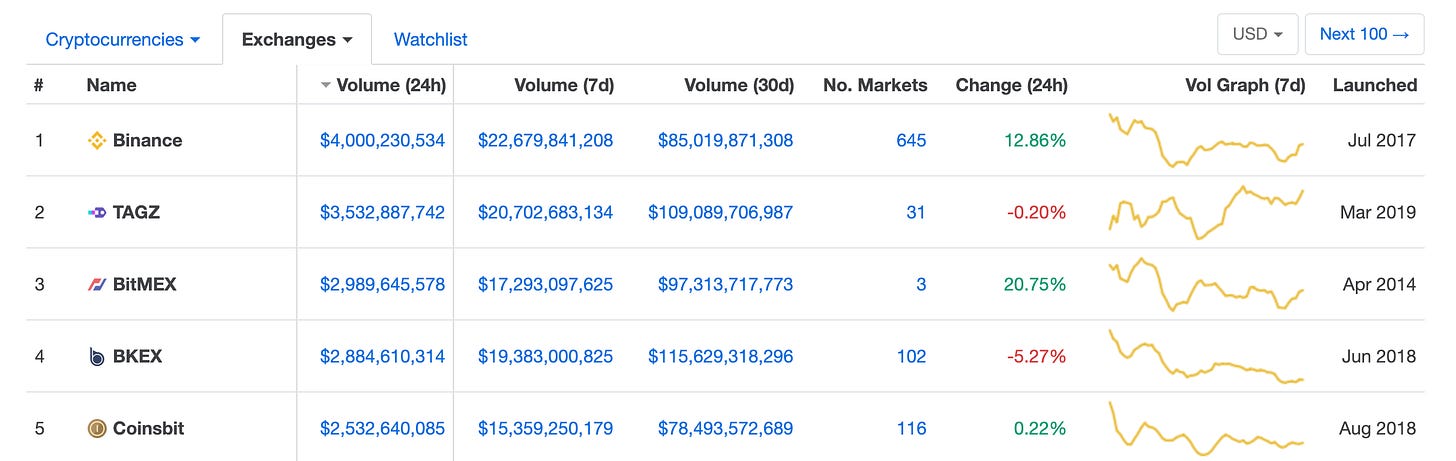Viewport: 1456px width, 461px height.
Task: Sort by Volume (7d) column header
Action: [564, 86]
